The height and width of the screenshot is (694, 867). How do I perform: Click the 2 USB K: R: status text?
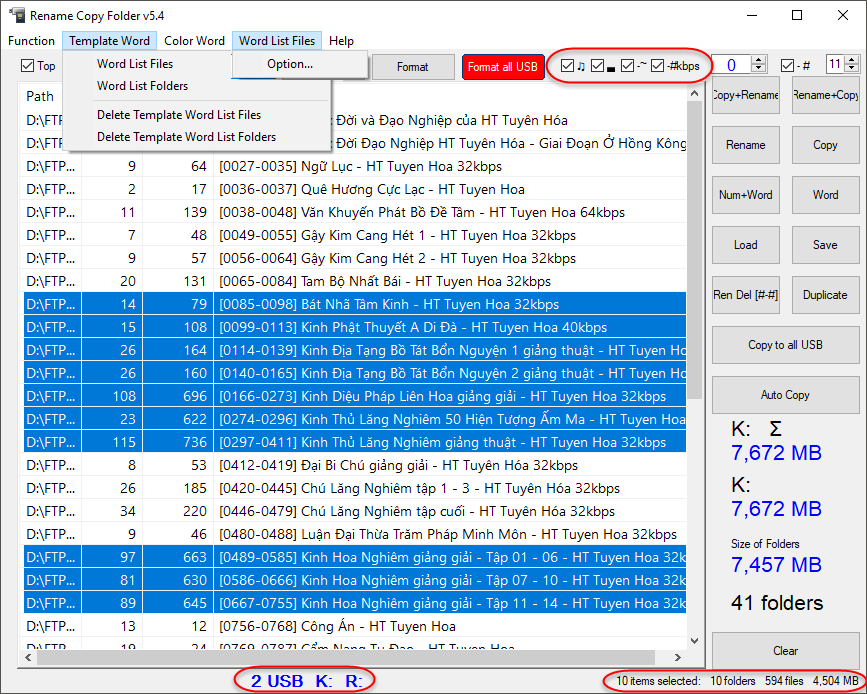(x=306, y=681)
